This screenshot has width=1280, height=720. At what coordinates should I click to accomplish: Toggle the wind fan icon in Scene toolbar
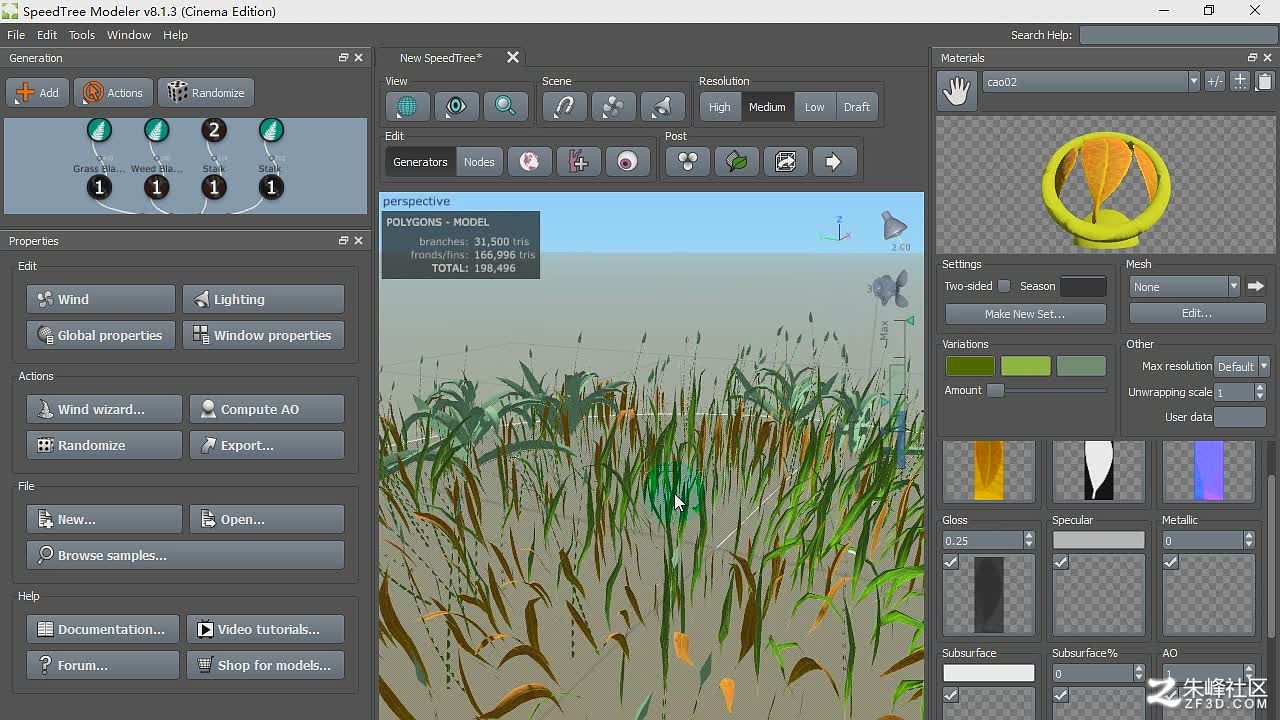click(x=613, y=106)
